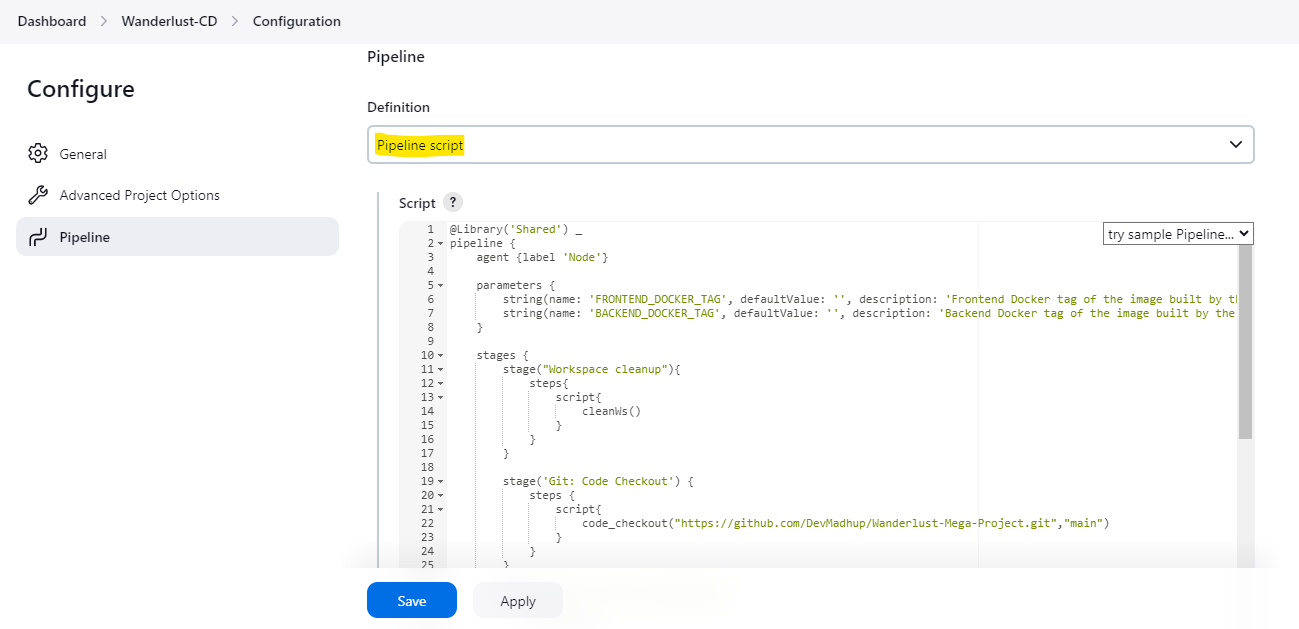1299x629 pixels.
Task: Apply the configuration changes
Action: (518, 601)
